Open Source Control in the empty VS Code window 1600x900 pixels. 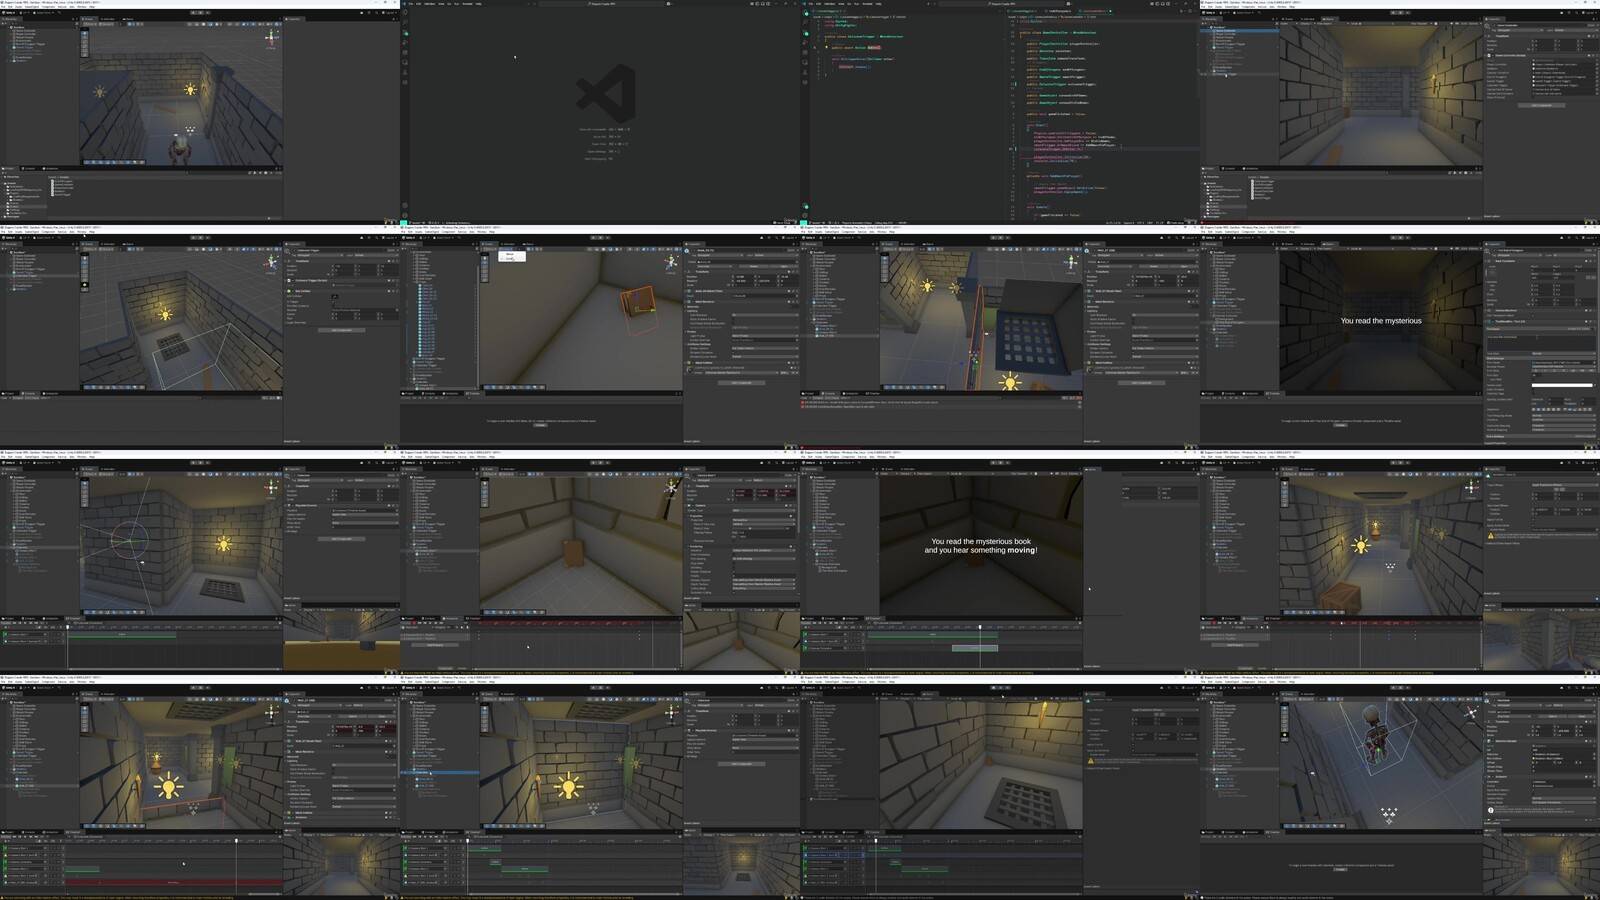pyautogui.click(x=405, y=33)
